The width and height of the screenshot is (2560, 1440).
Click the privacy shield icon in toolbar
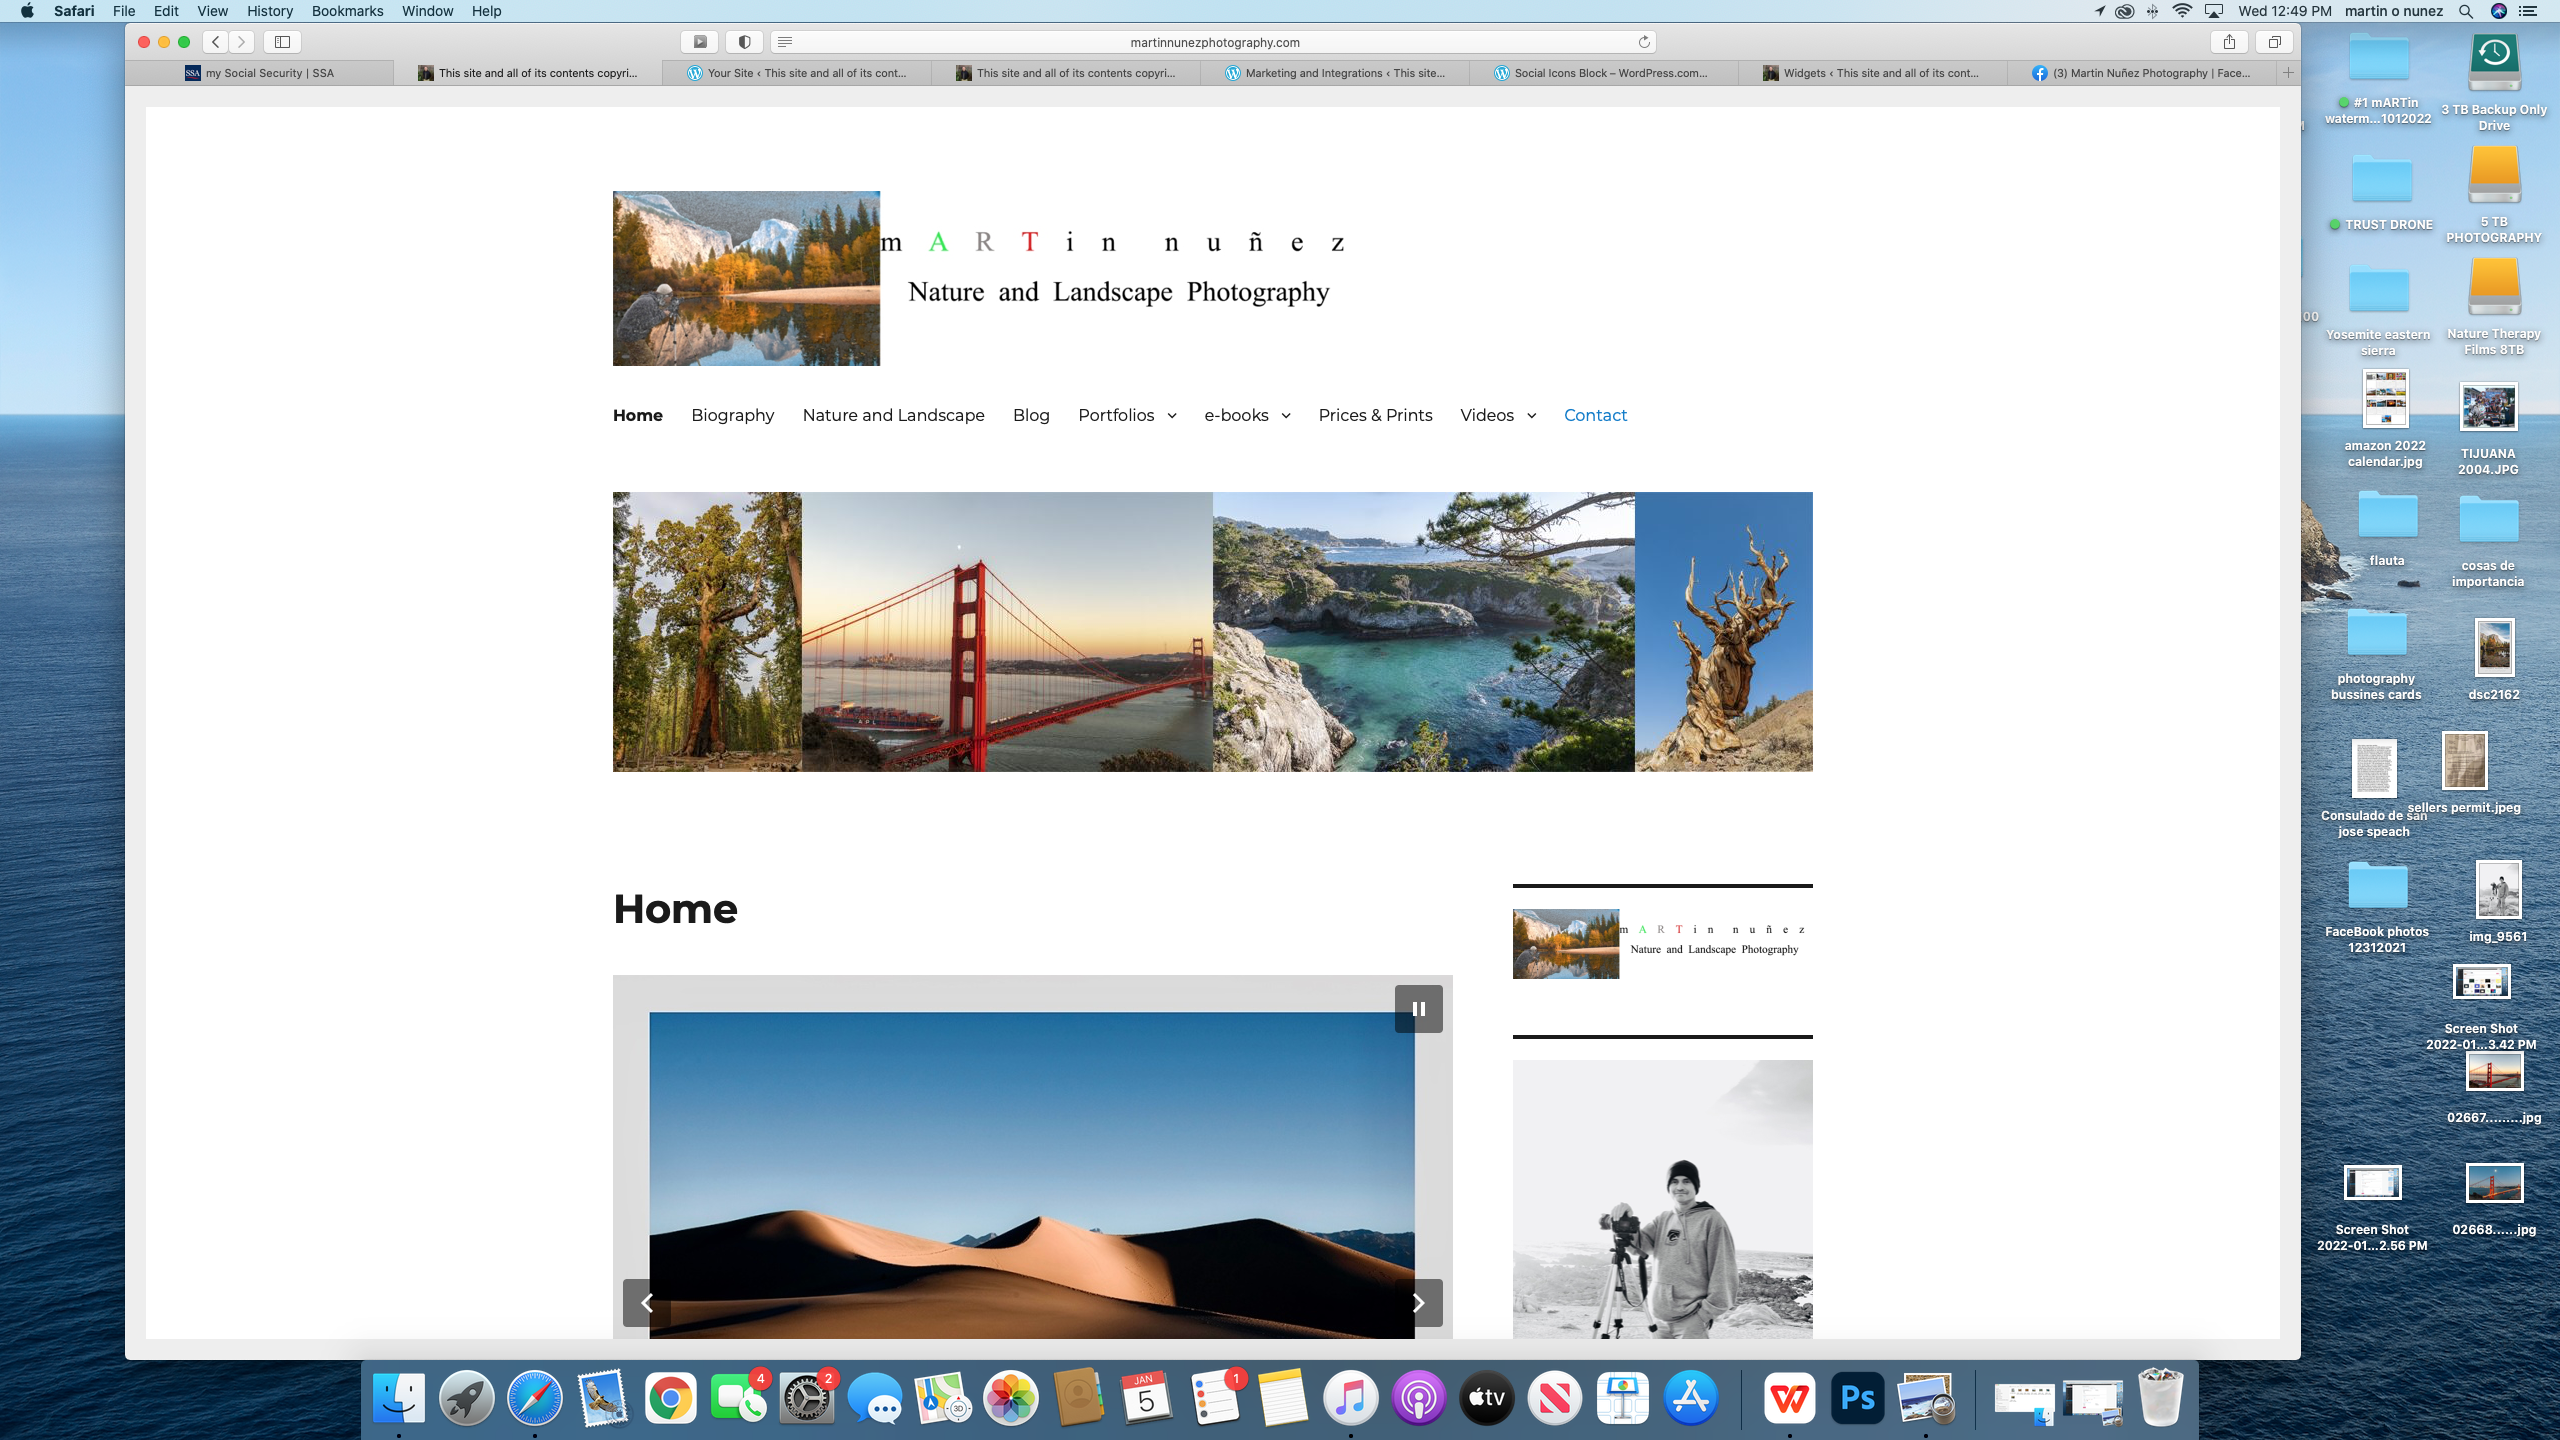pos(744,42)
